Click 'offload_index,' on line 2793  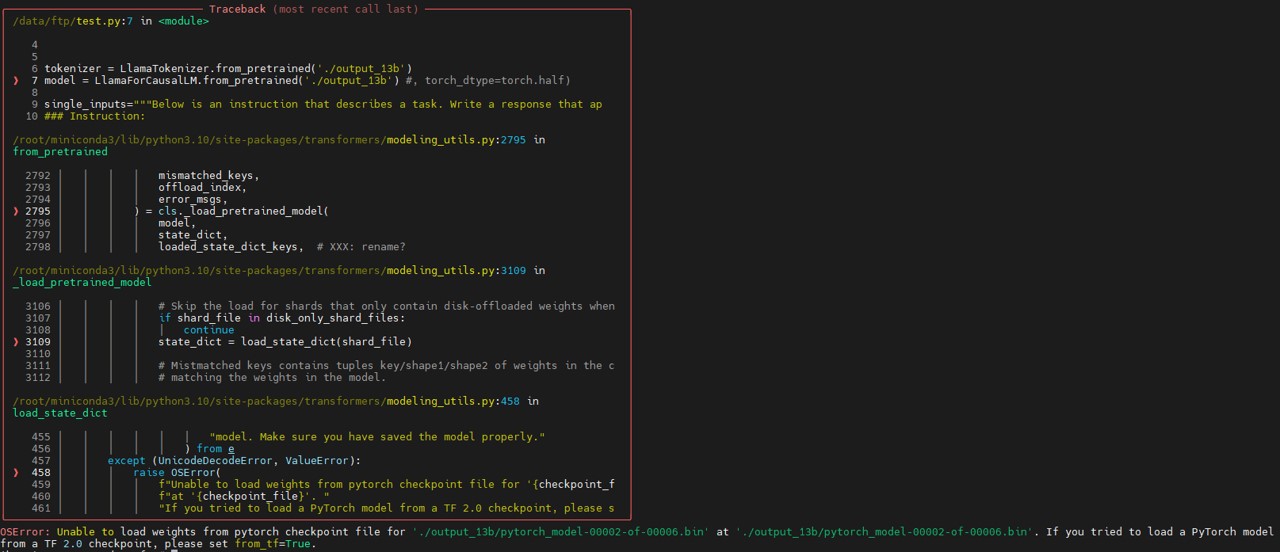(x=202, y=188)
